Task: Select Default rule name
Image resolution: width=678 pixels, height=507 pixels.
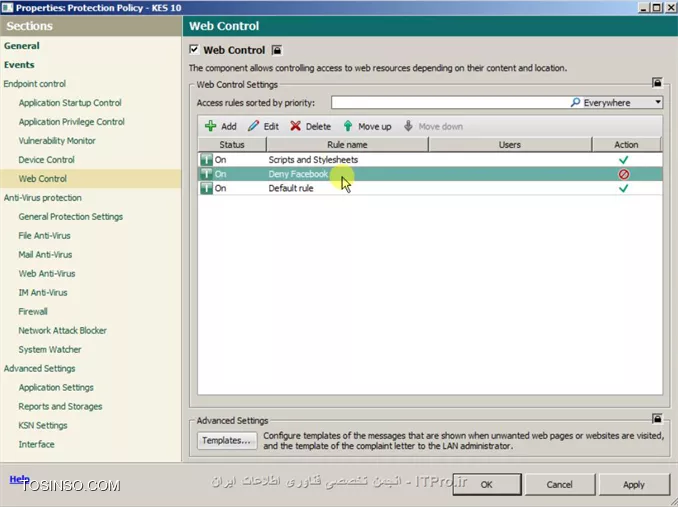Action: point(291,188)
